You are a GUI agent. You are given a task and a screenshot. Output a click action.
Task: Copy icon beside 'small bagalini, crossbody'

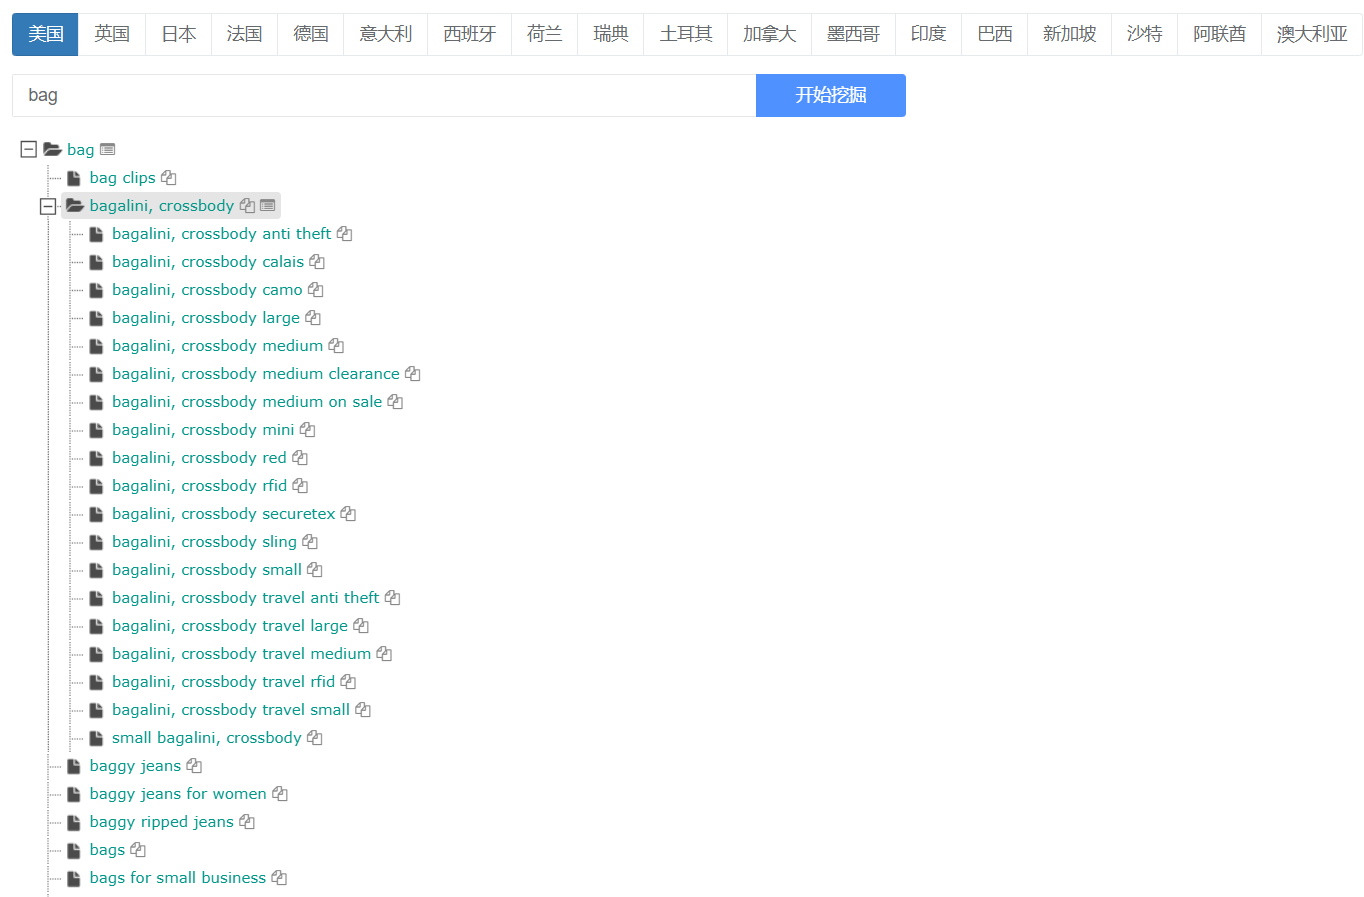pyautogui.click(x=314, y=738)
